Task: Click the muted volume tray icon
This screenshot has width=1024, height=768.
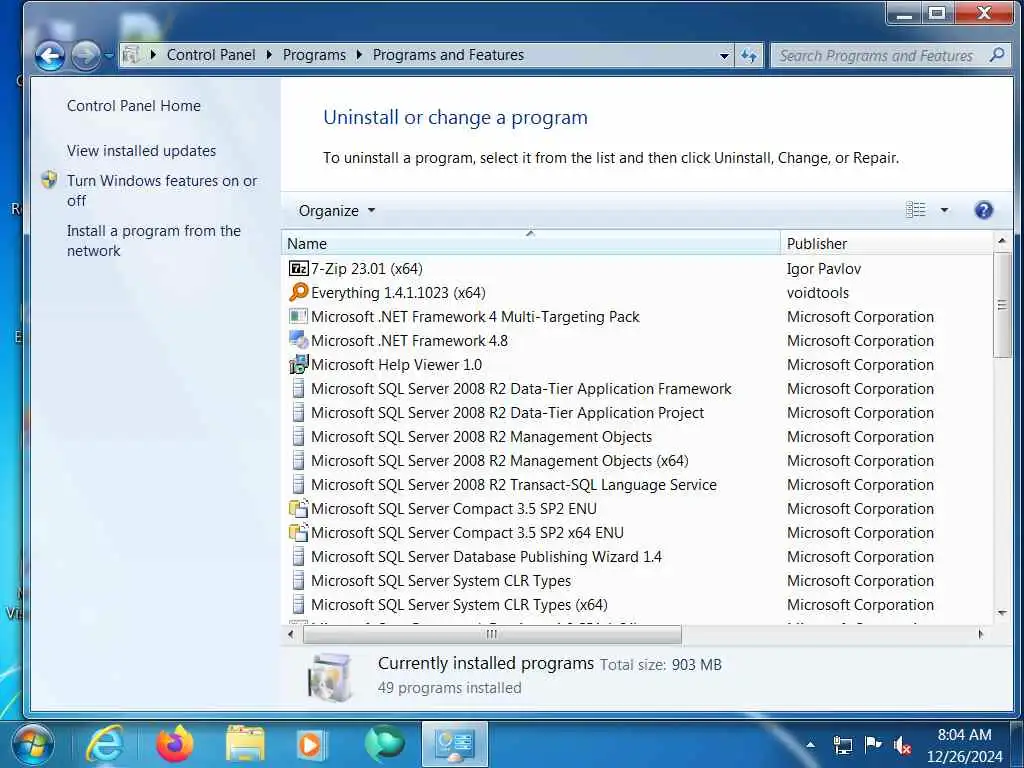Action: click(903, 745)
